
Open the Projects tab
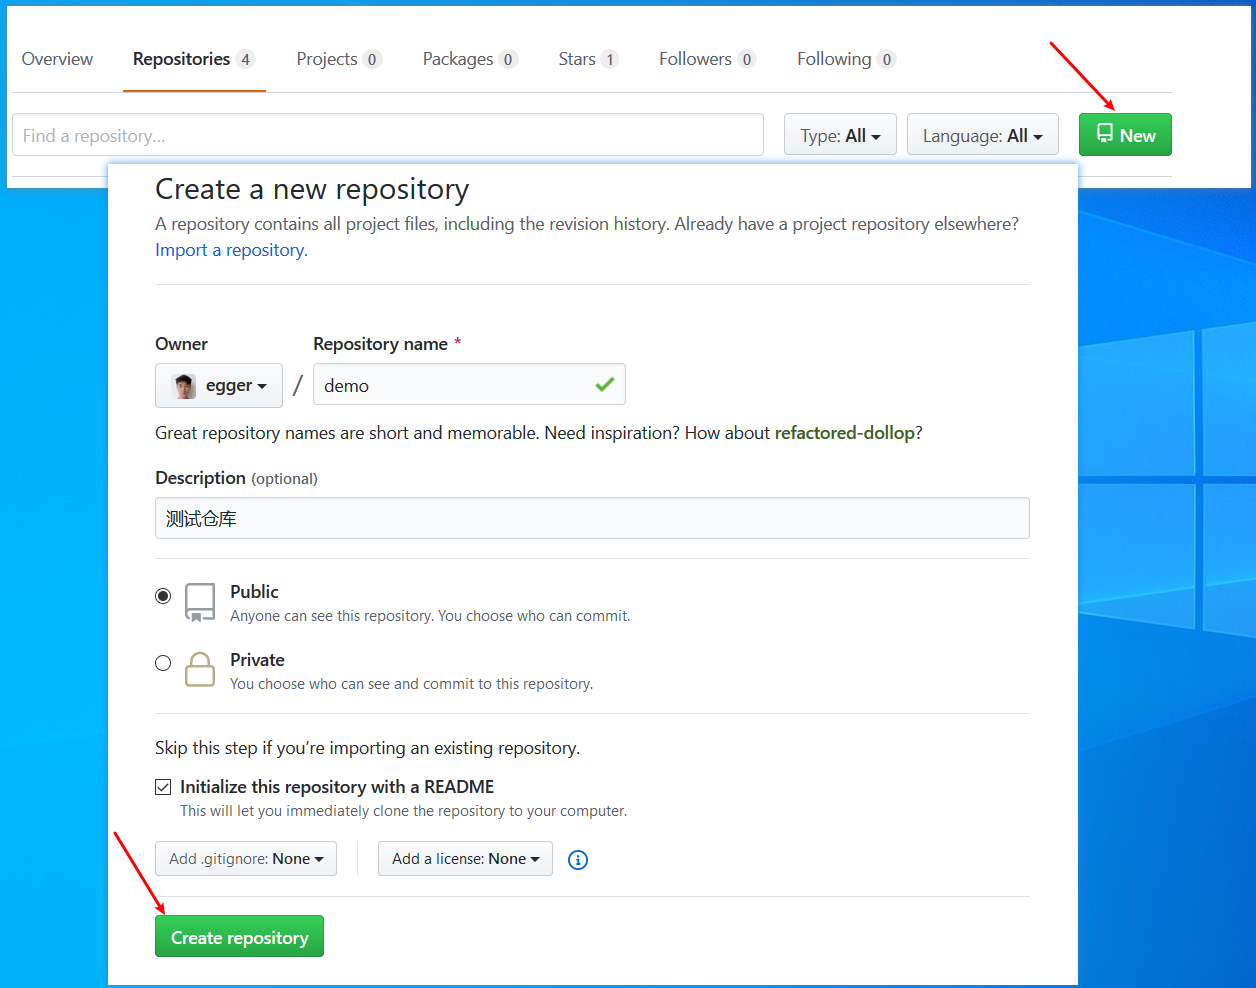(x=339, y=59)
